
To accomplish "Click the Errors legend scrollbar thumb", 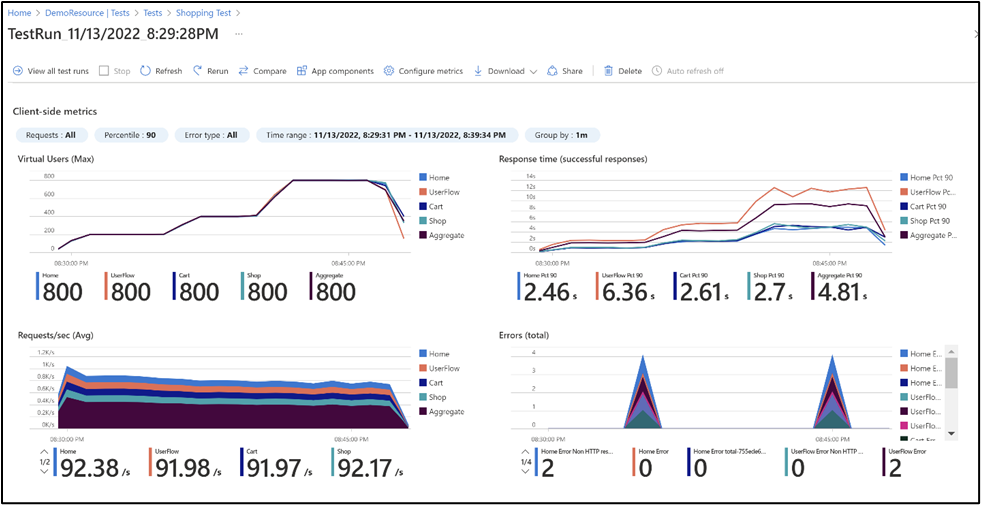I will pyautogui.click(x=951, y=372).
